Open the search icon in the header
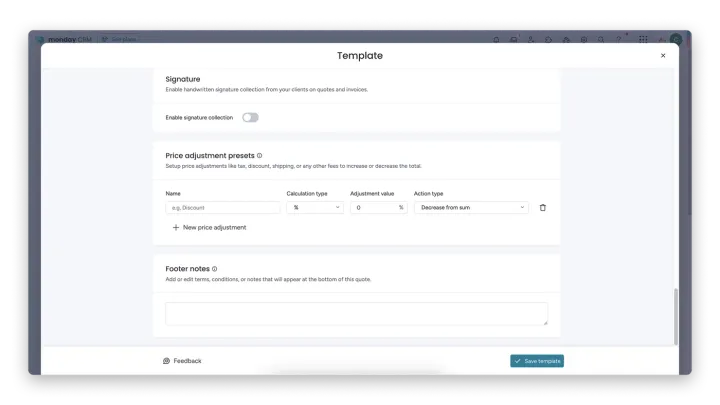The image size is (720, 405). [x=601, y=39]
